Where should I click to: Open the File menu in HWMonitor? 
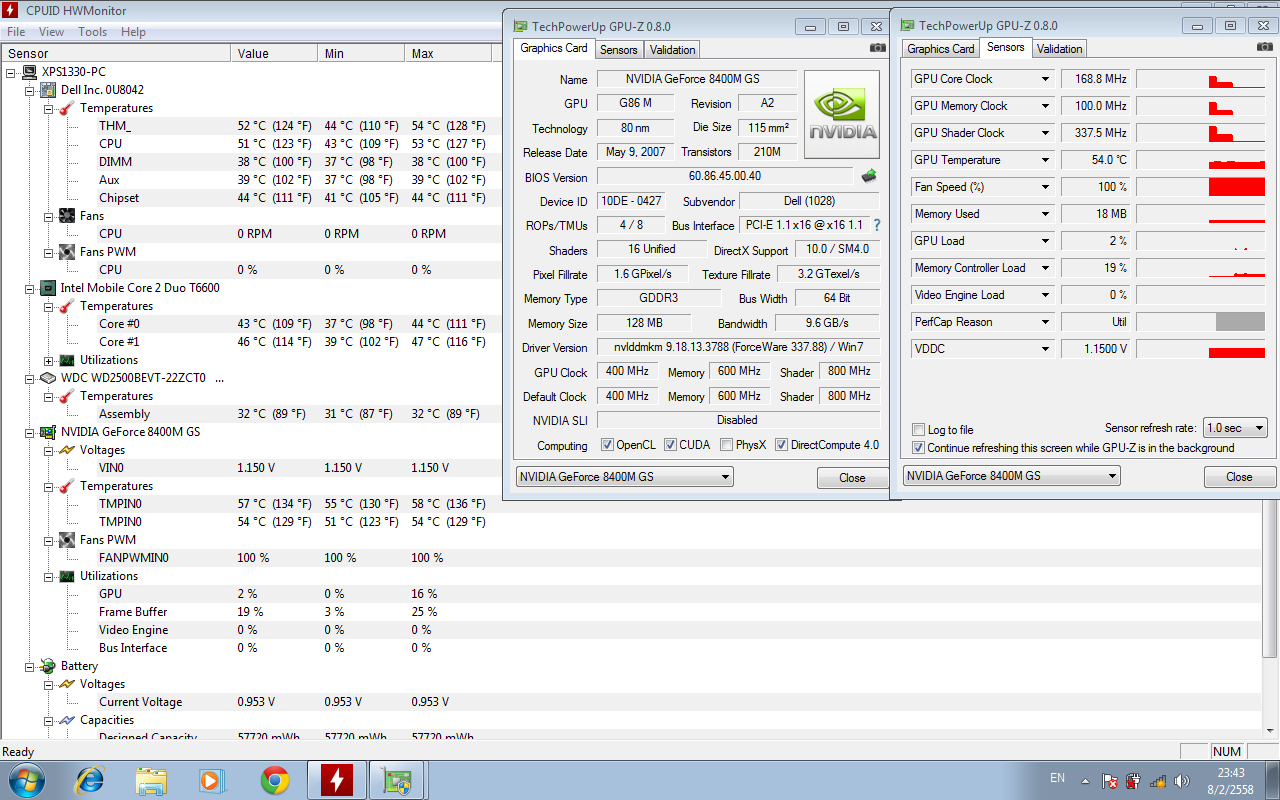16,32
